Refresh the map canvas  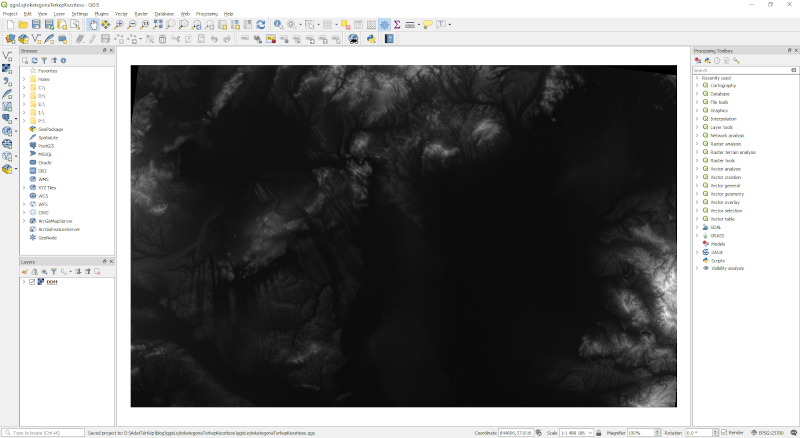(261, 25)
